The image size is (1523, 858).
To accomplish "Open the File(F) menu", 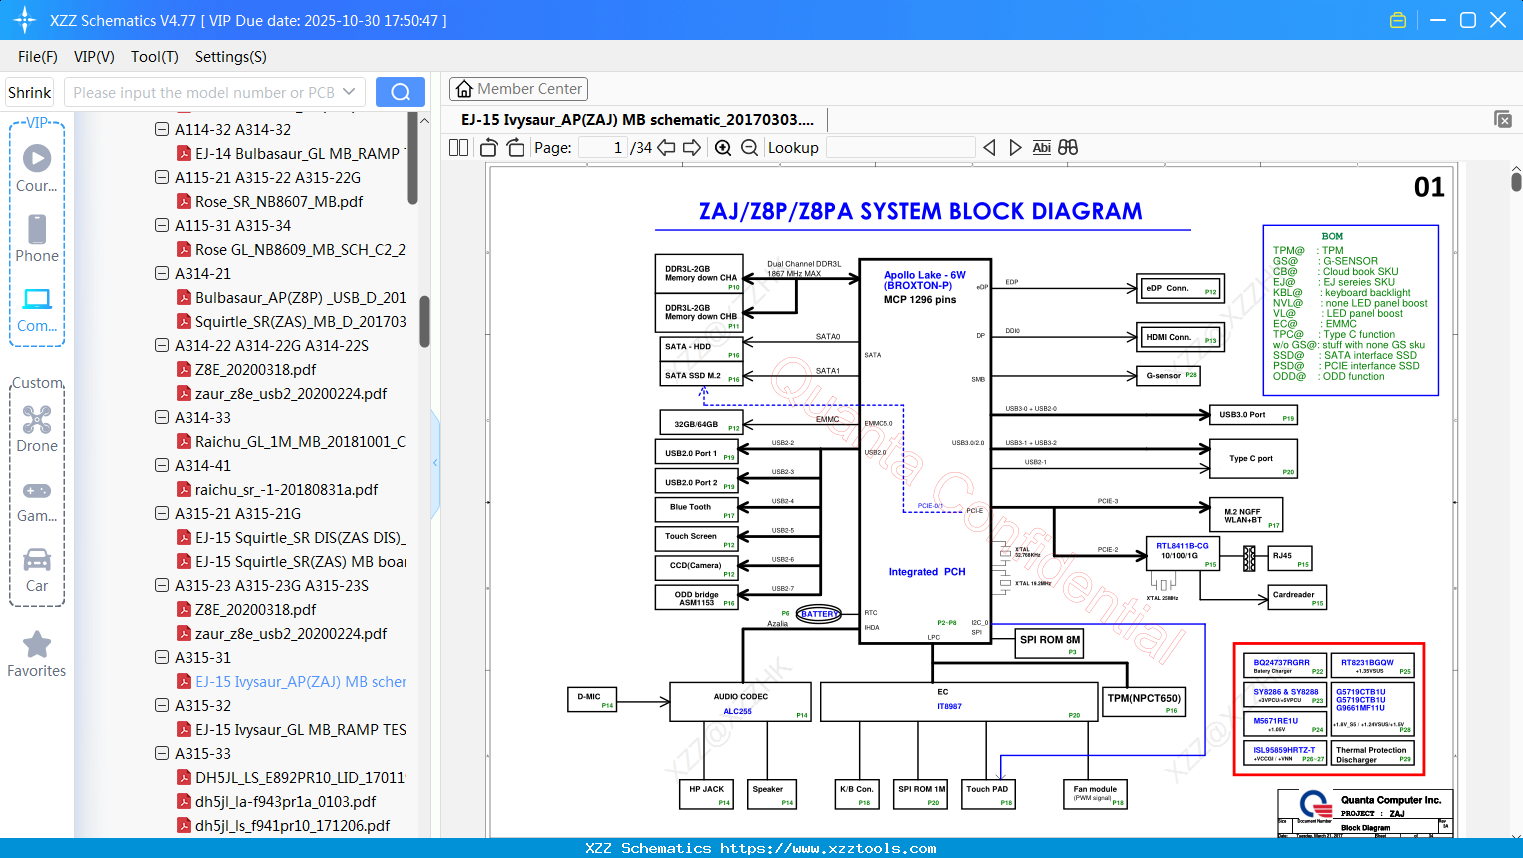I will pos(38,57).
